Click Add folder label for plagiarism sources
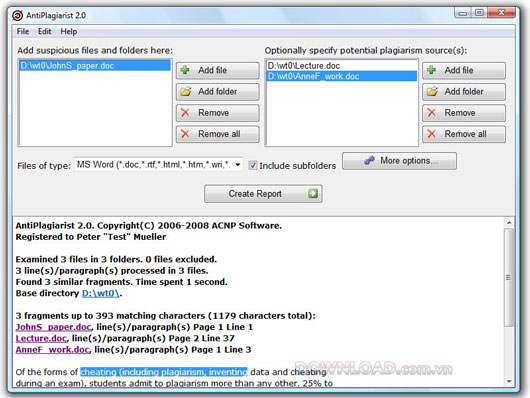The width and height of the screenshot is (530, 398). point(464,91)
